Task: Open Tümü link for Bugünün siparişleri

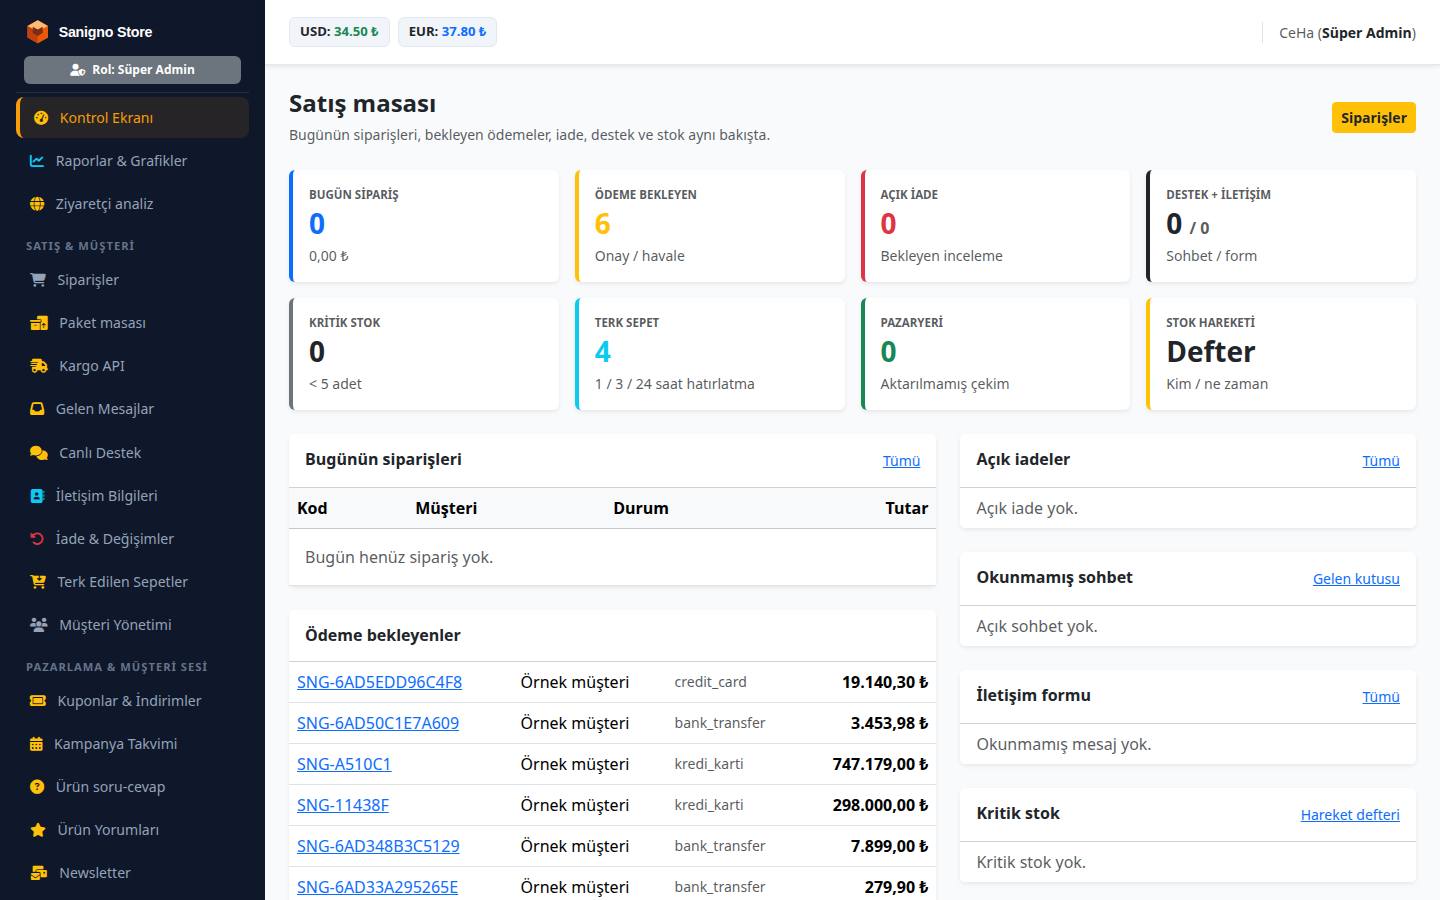Action: click(x=901, y=461)
